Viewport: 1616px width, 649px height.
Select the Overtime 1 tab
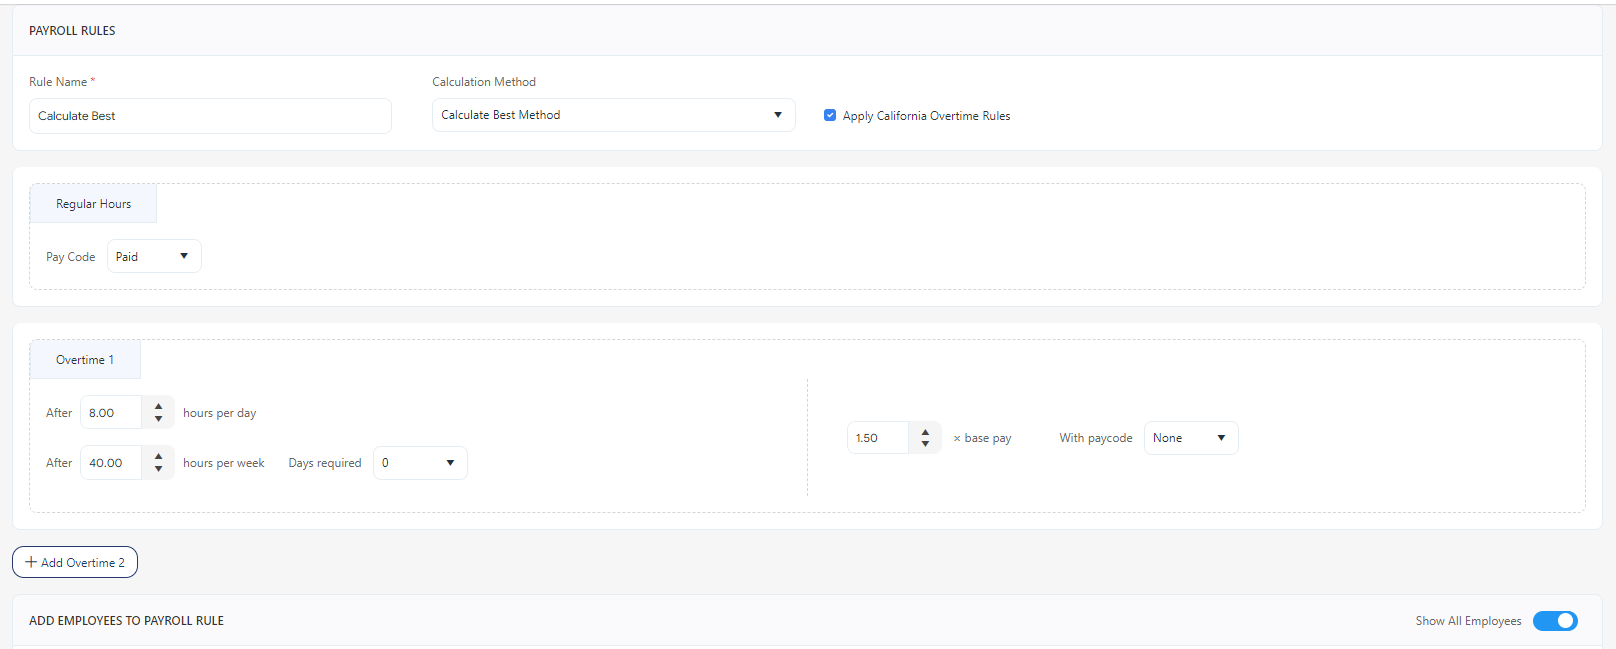85,360
